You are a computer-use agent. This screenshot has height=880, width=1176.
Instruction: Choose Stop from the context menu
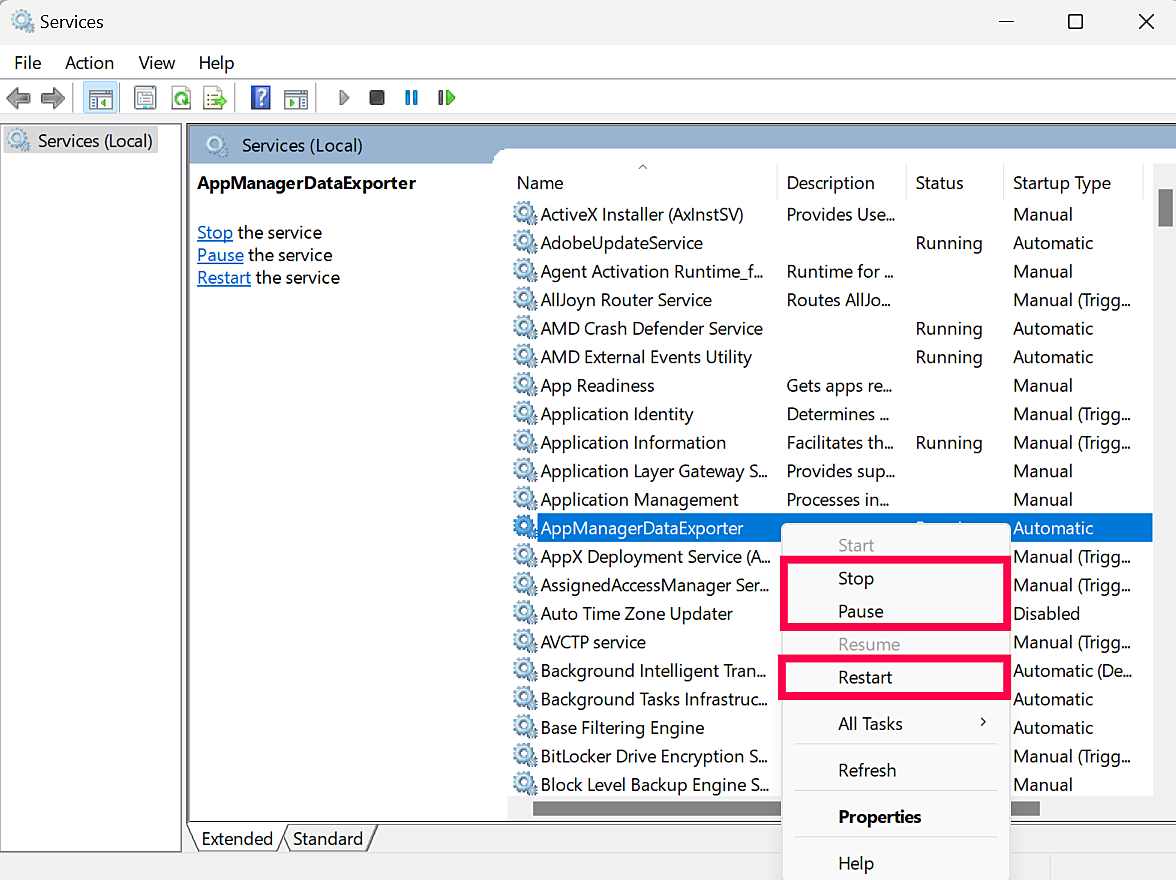tap(856, 578)
